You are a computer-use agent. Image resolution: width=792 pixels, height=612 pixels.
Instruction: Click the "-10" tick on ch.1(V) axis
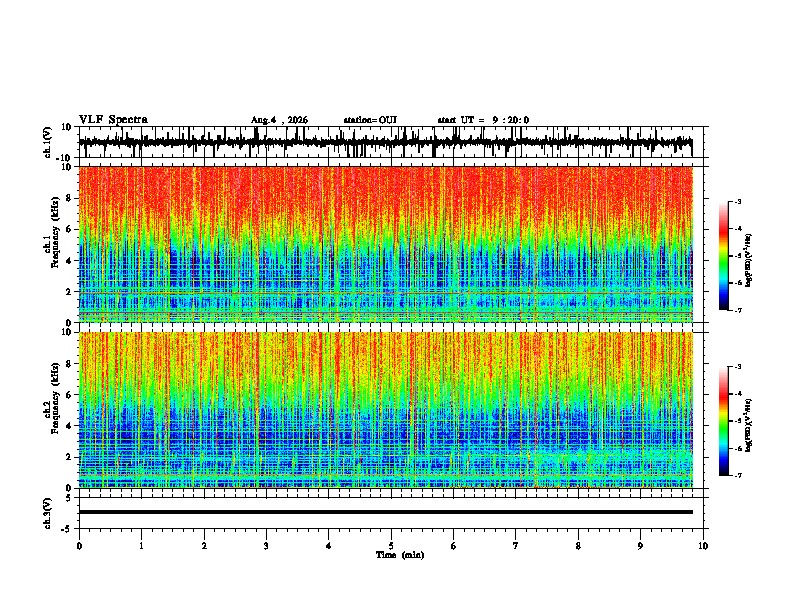65,158
